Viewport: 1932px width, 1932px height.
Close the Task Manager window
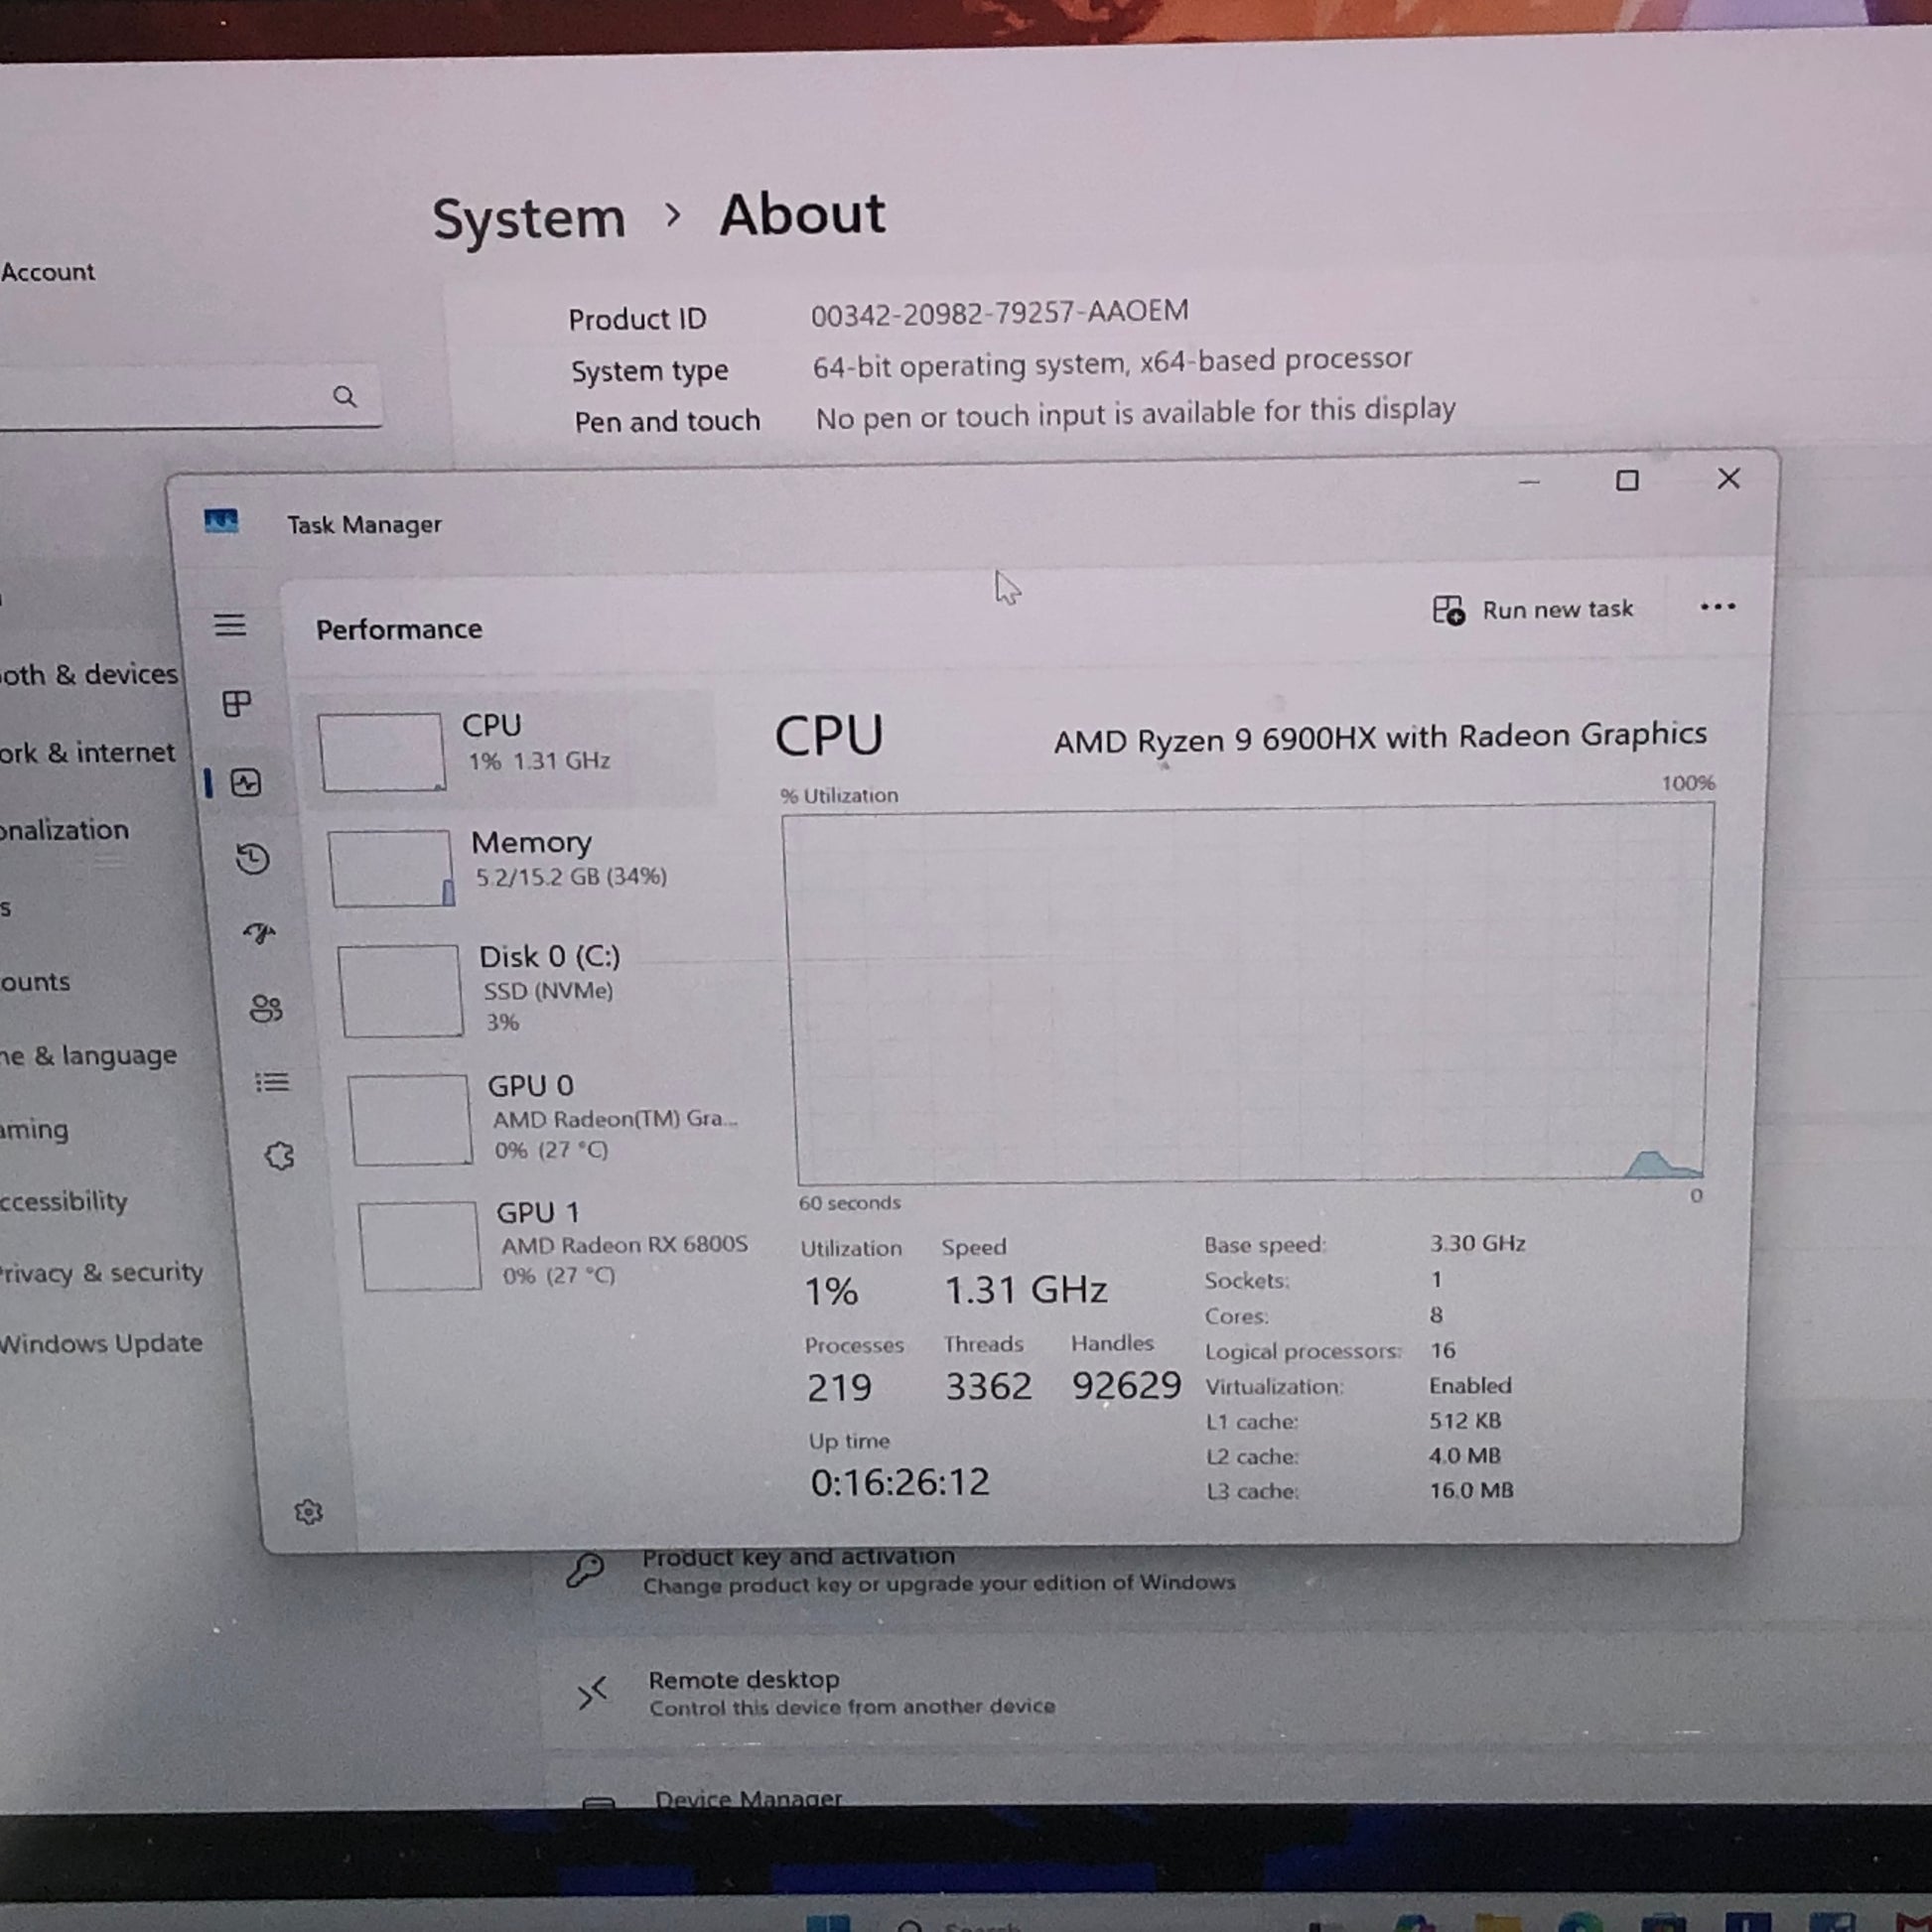(1729, 479)
